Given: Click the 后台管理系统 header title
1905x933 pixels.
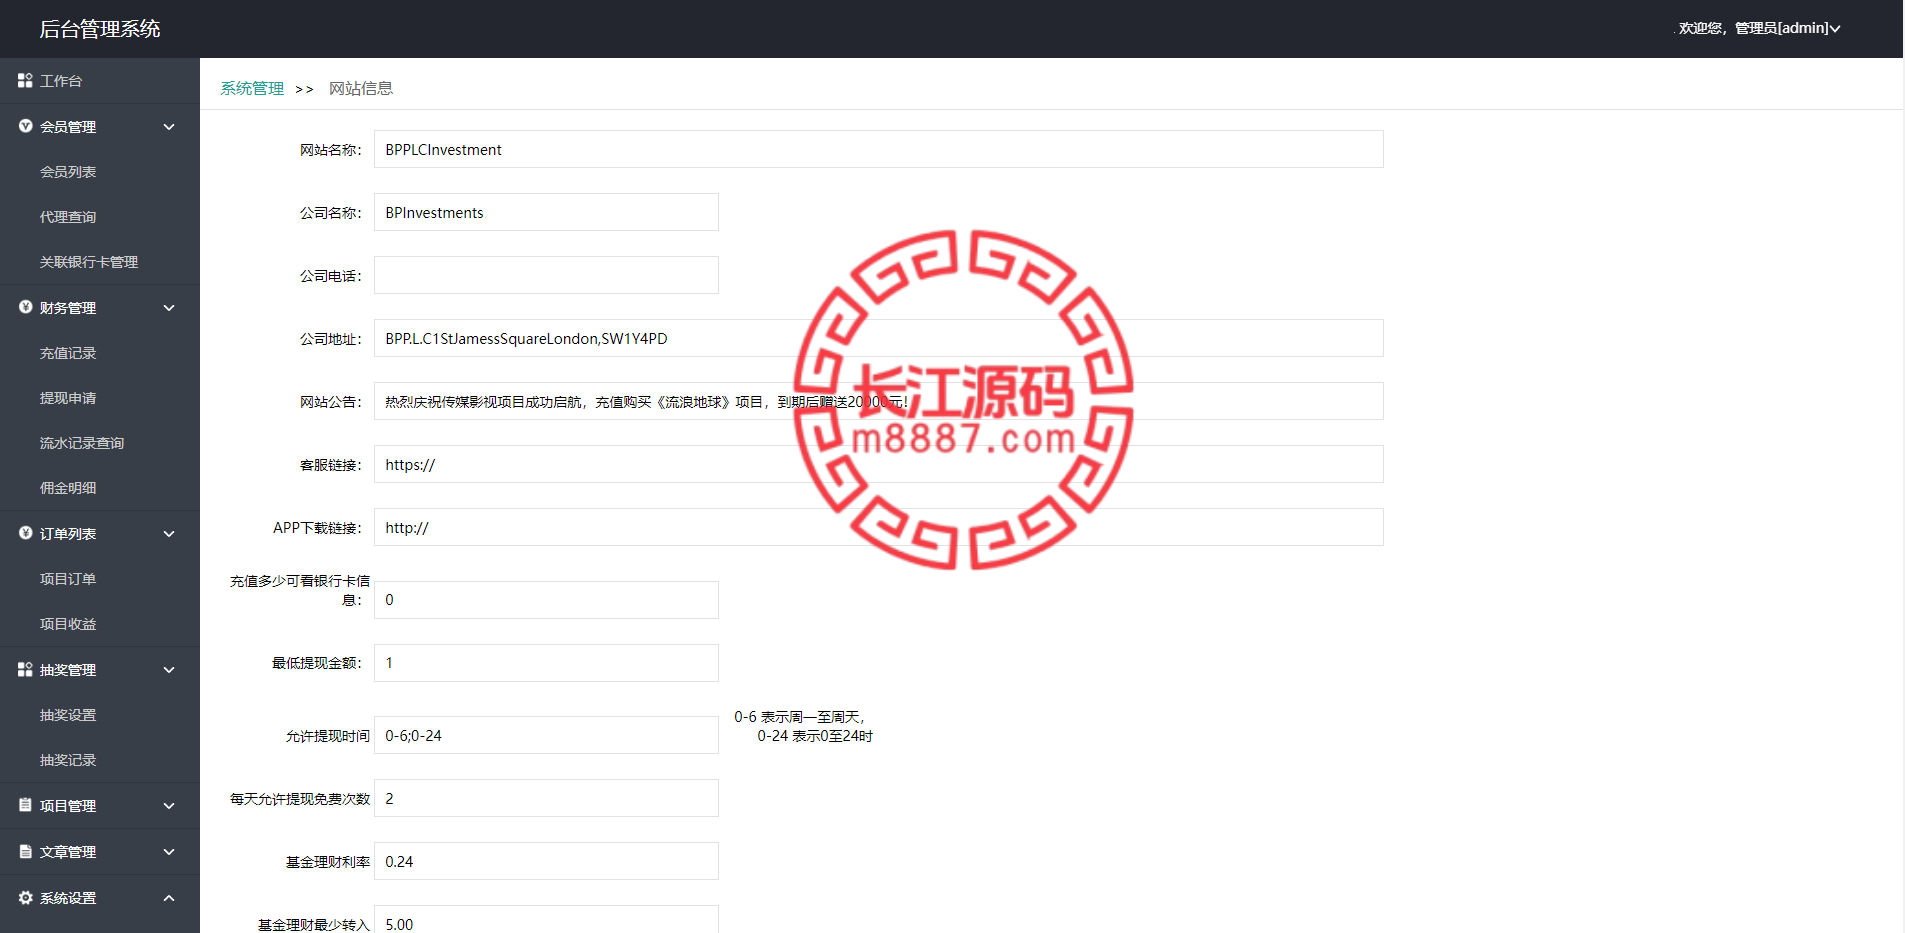Looking at the screenshot, I should pyautogui.click(x=100, y=29).
